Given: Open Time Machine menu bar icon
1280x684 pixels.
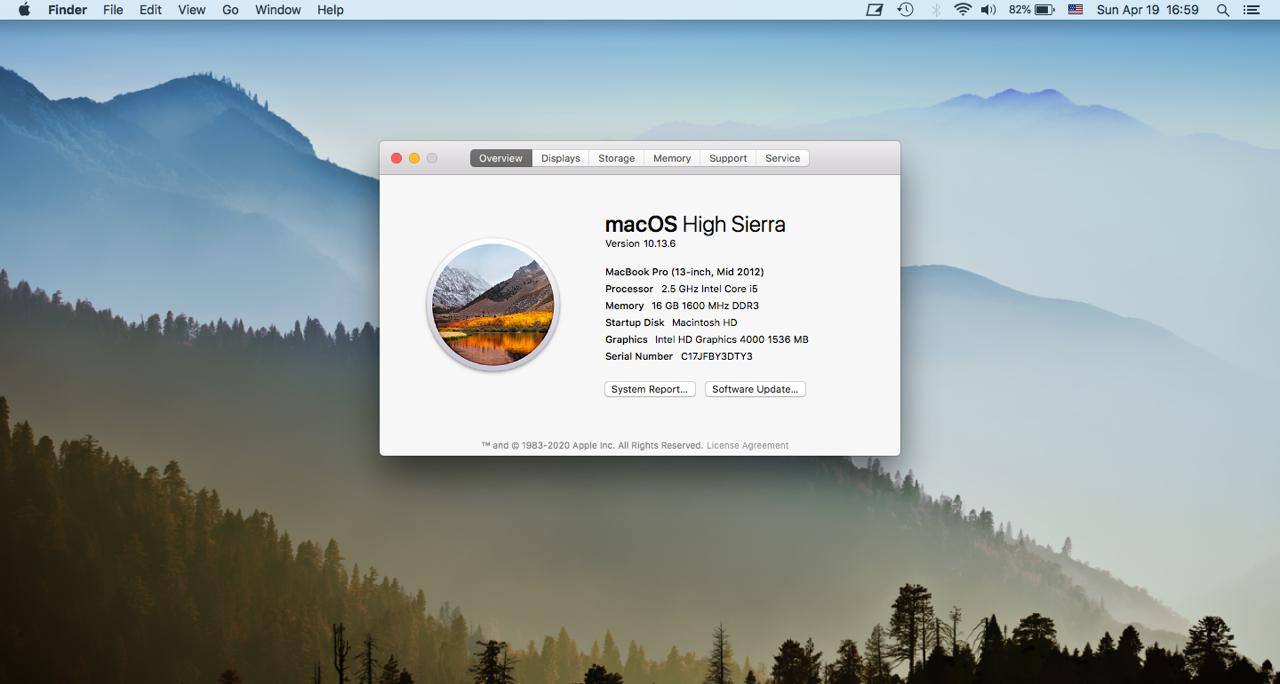Looking at the screenshot, I should click(905, 9).
